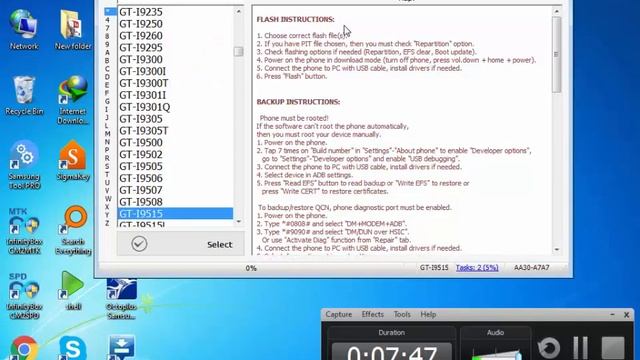This screenshot has height=360, width=640.
Task: Open the Recycle Bin icon
Action: 24,95
